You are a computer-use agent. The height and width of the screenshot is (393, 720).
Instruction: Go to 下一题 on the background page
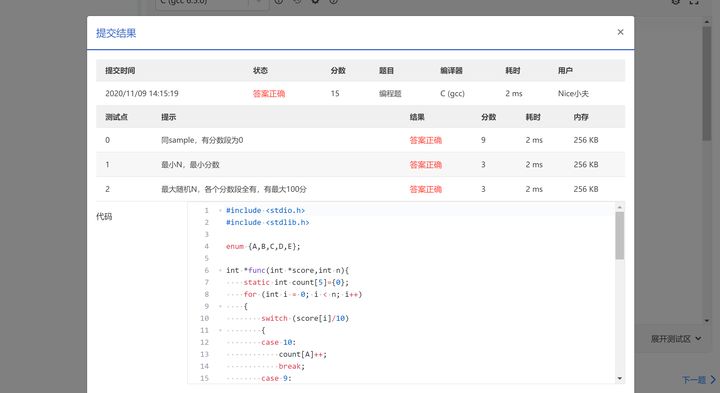(x=698, y=380)
